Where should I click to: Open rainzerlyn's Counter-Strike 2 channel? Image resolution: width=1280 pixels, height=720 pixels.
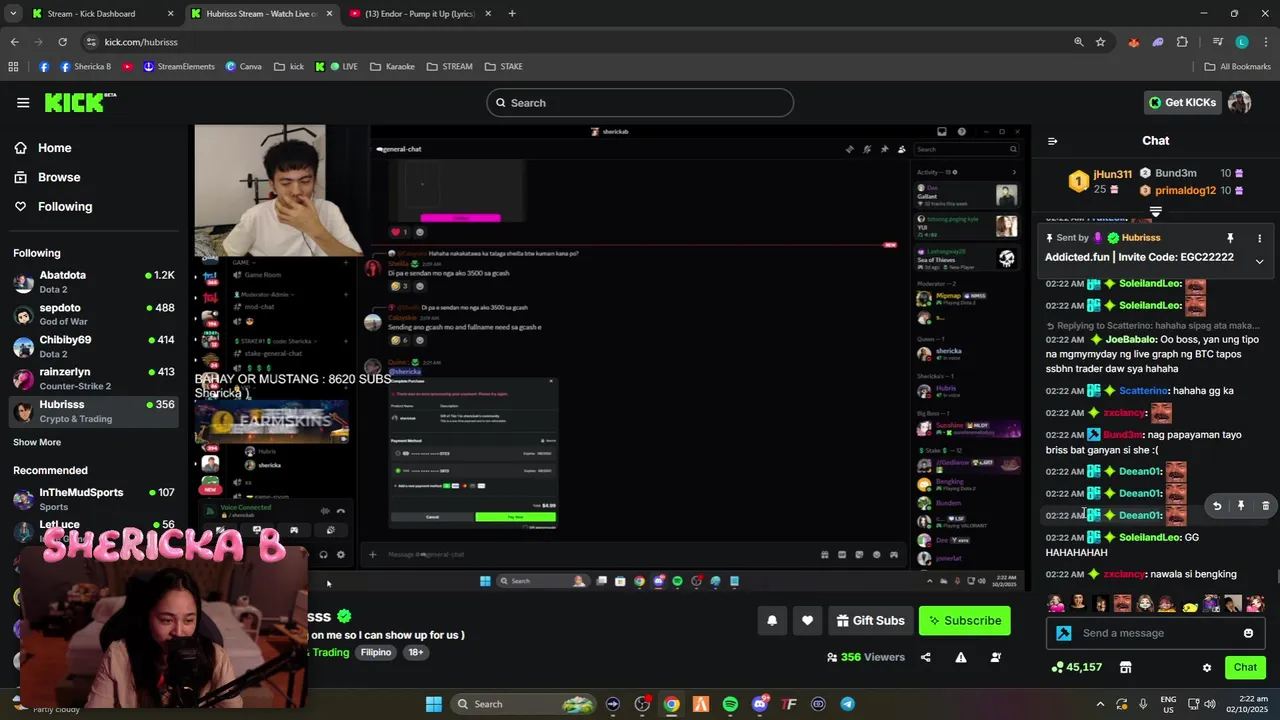pyautogui.click(x=94, y=378)
